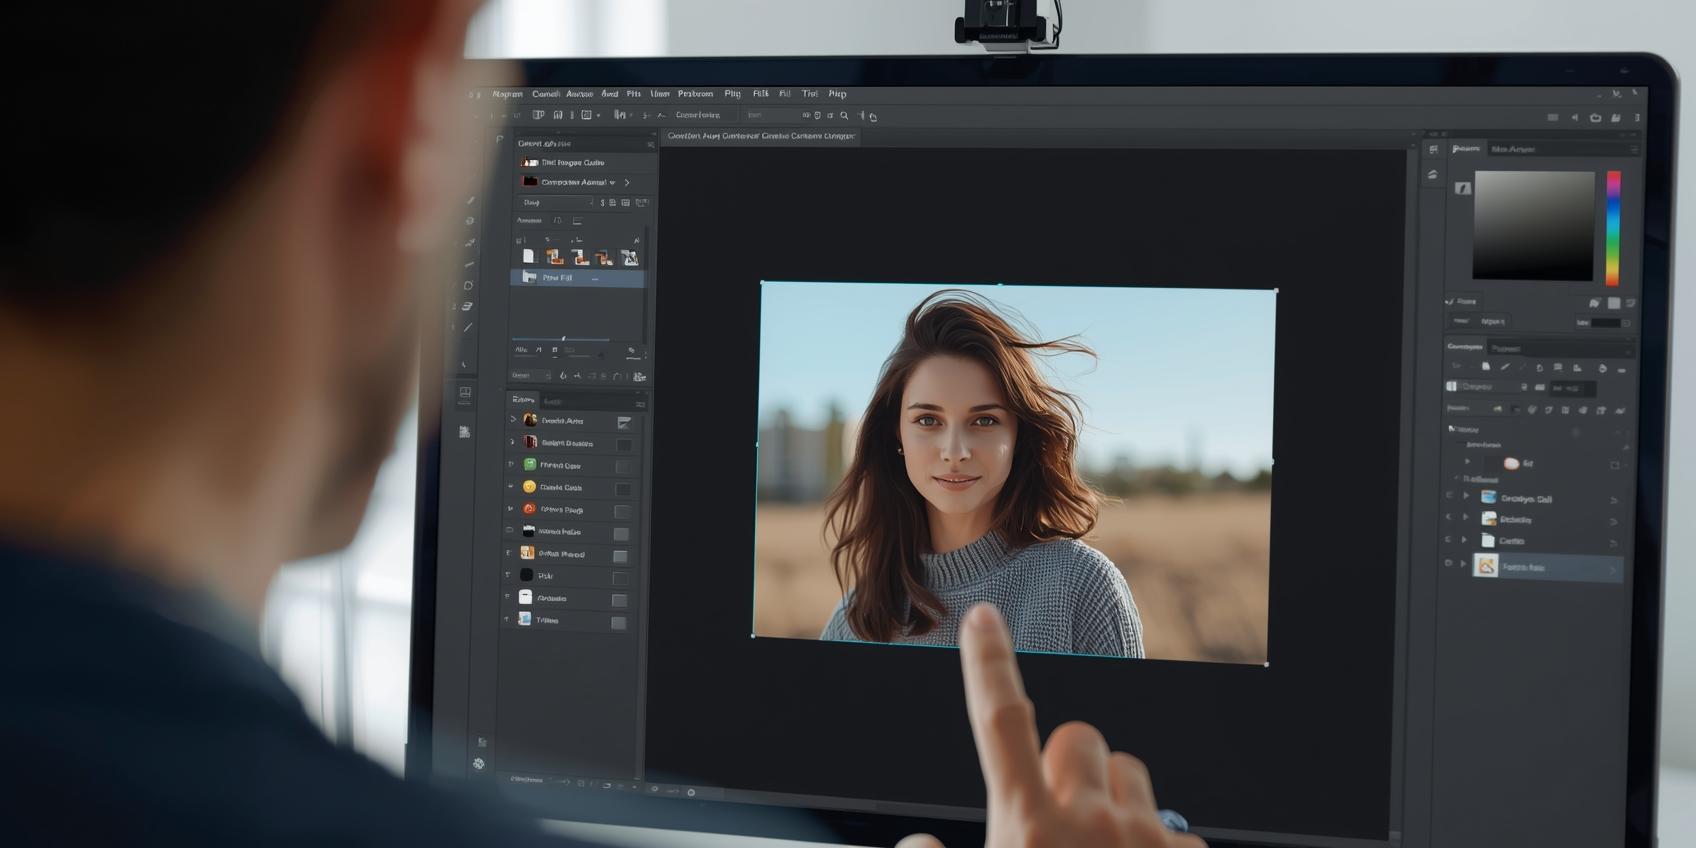Open the "Plig" menu in the menu bar
Image resolution: width=1696 pixels, height=848 pixels.
coord(733,94)
